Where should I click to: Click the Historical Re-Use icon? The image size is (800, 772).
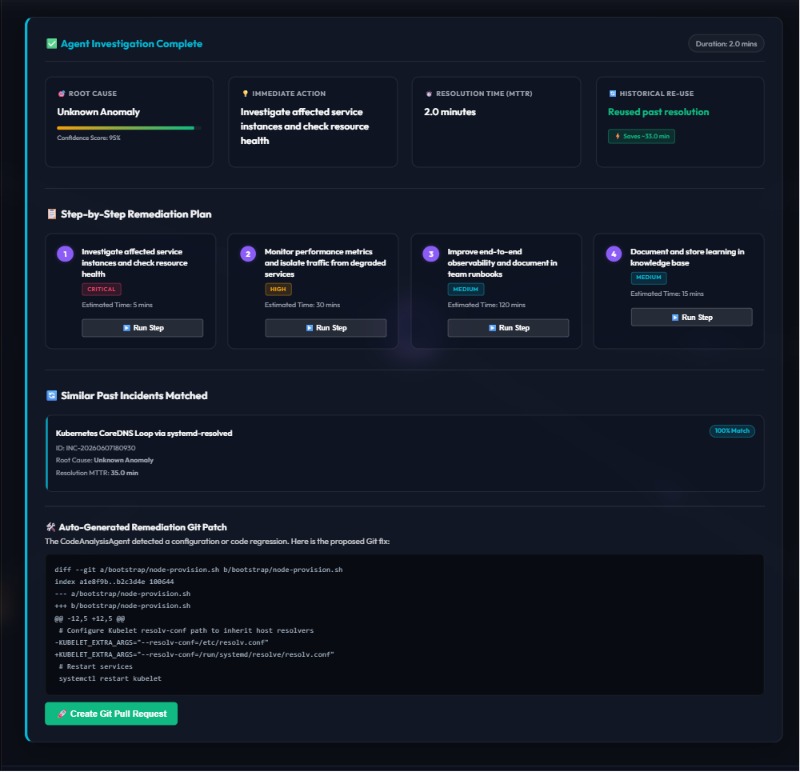612,93
